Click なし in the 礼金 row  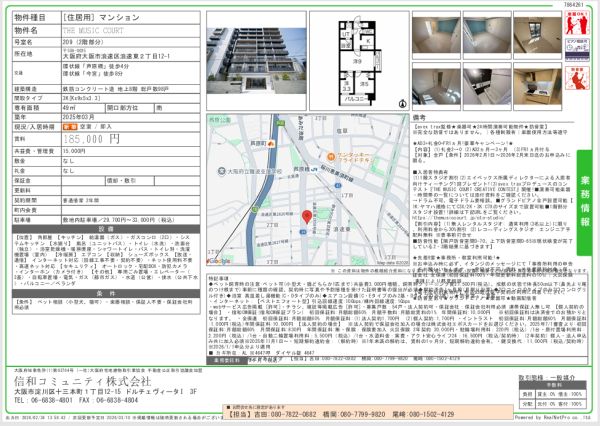(68, 171)
